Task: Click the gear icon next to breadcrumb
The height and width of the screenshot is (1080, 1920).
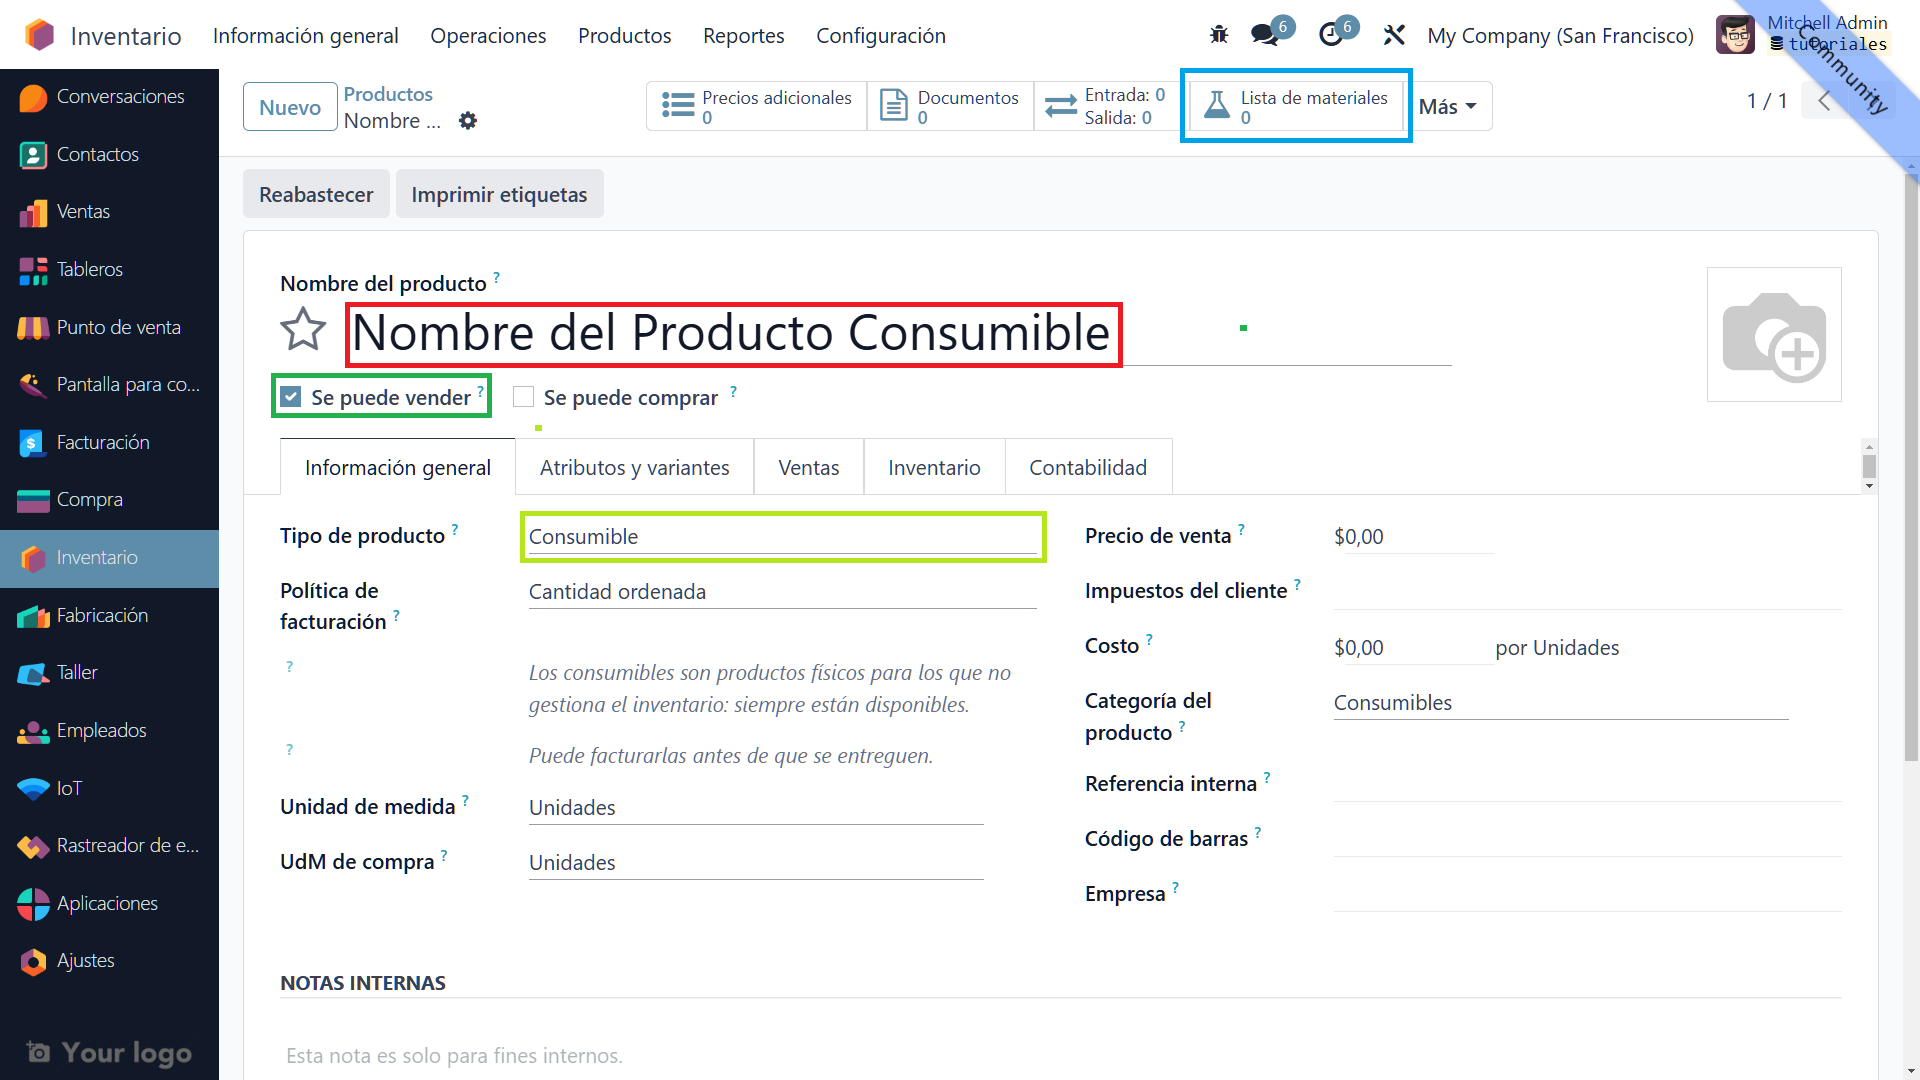Action: (468, 121)
